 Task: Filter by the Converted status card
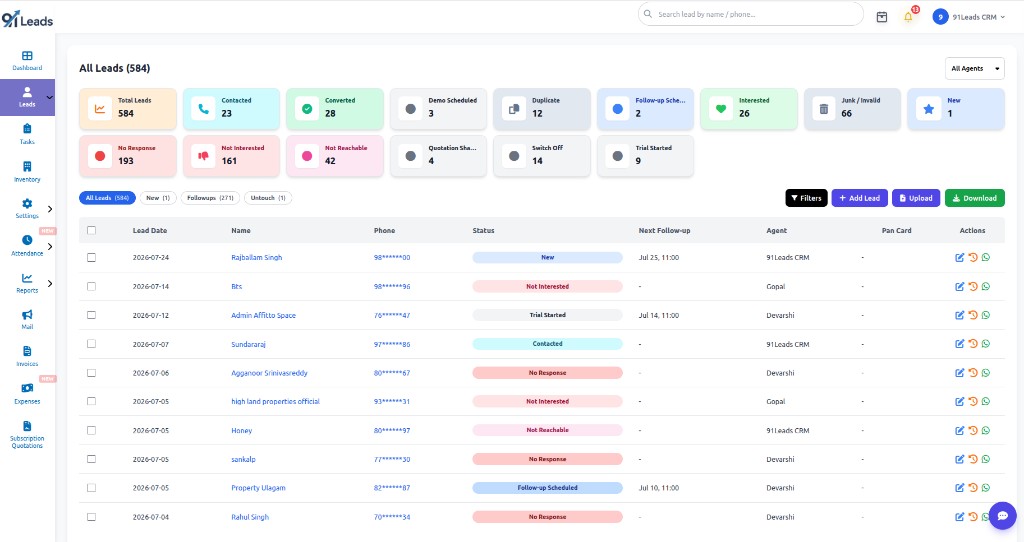click(335, 108)
